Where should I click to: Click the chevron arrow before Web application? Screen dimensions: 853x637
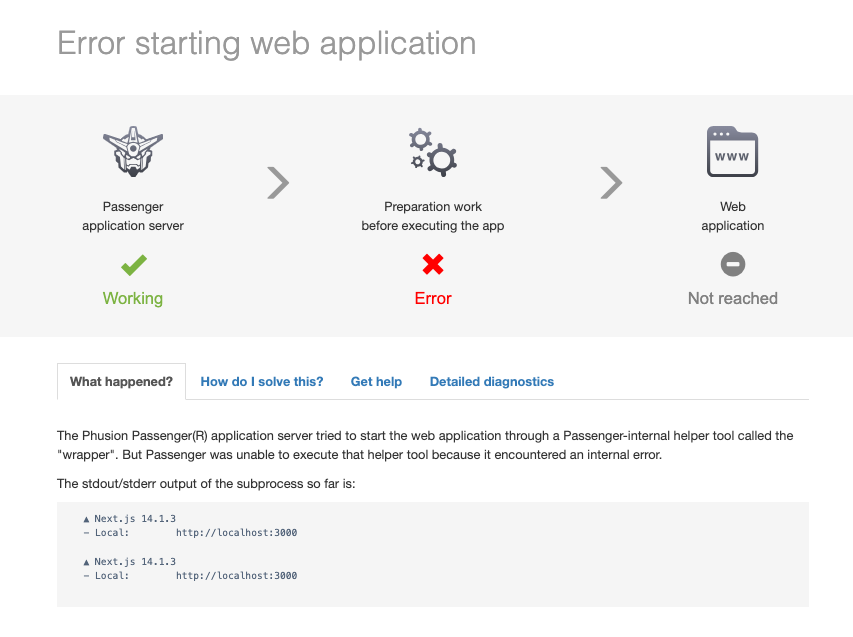[611, 183]
